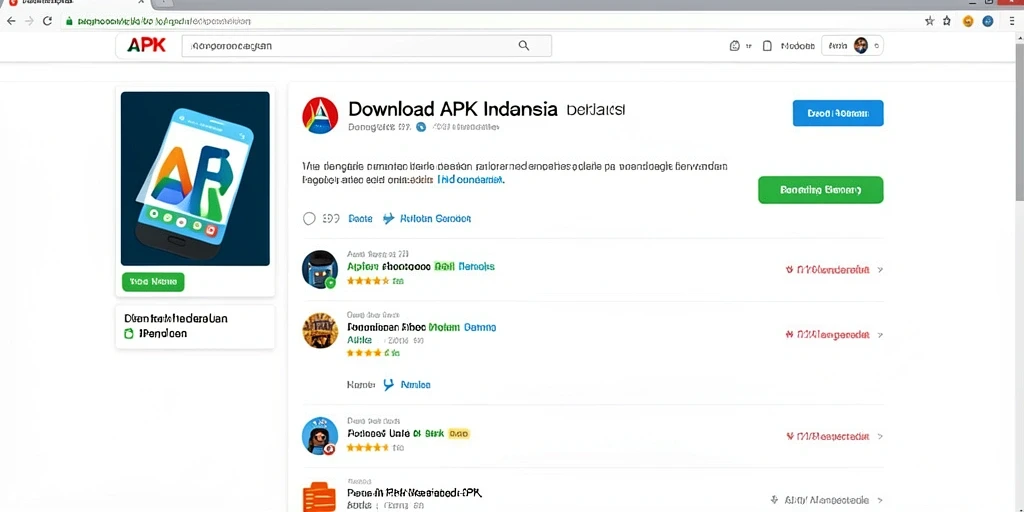The width and height of the screenshot is (1024, 512).
Task: Close the current browser tab
Action: click(x=141, y=3)
